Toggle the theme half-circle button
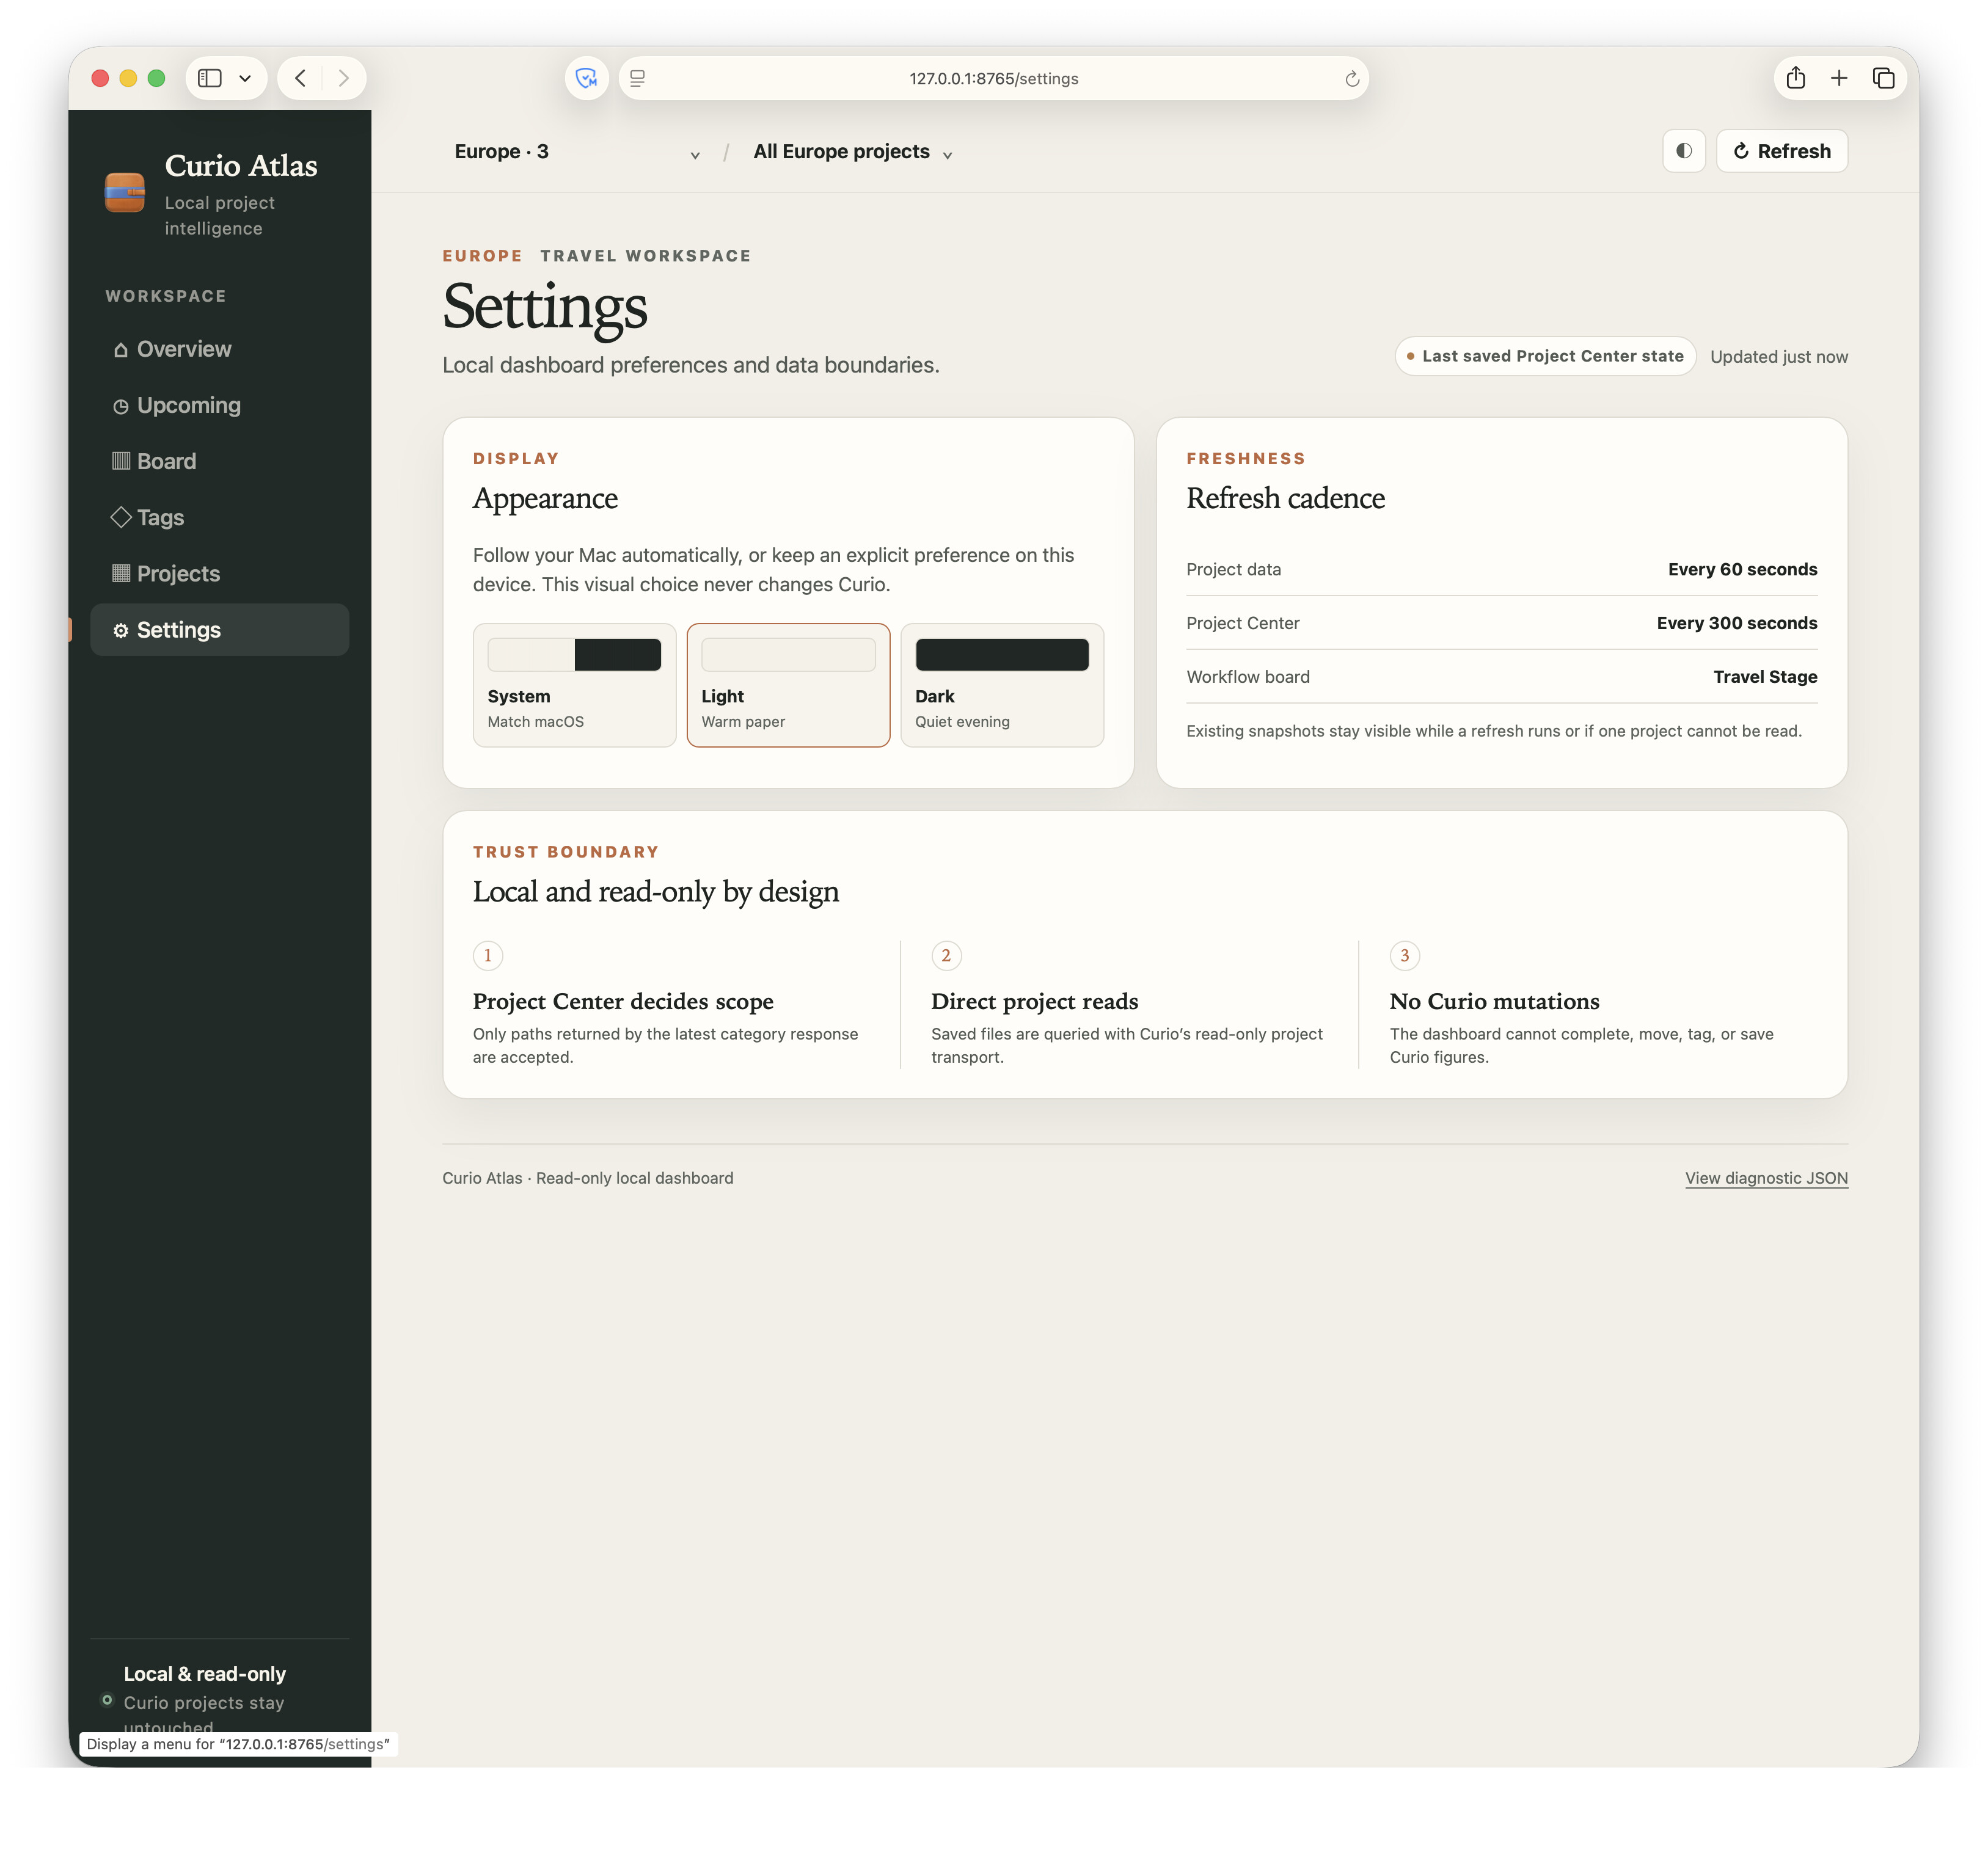The width and height of the screenshot is (1988, 1858). point(1684,151)
